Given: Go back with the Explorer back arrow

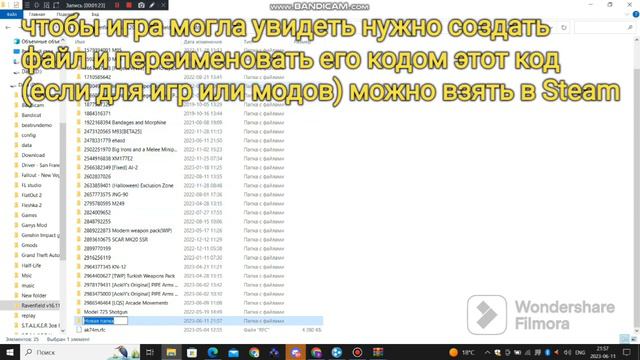Looking at the screenshot, I should [x=8, y=28].
